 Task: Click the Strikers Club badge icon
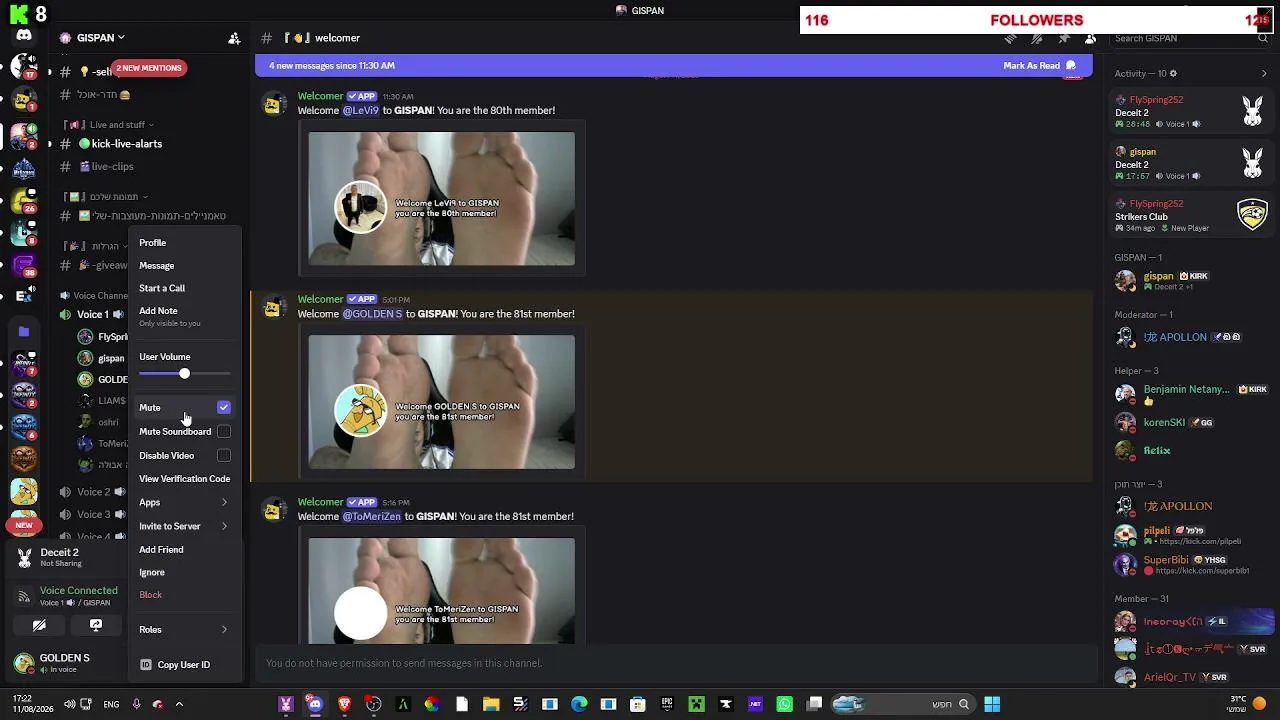[1253, 215]
